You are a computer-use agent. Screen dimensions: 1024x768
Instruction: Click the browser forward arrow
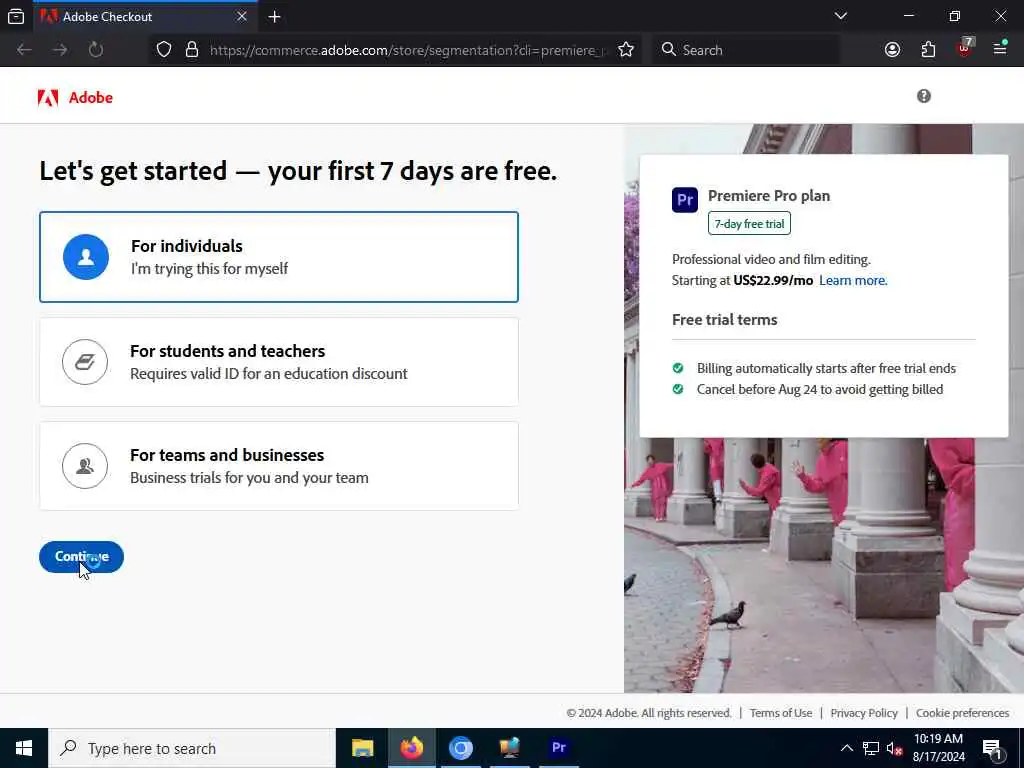point(60,50)
